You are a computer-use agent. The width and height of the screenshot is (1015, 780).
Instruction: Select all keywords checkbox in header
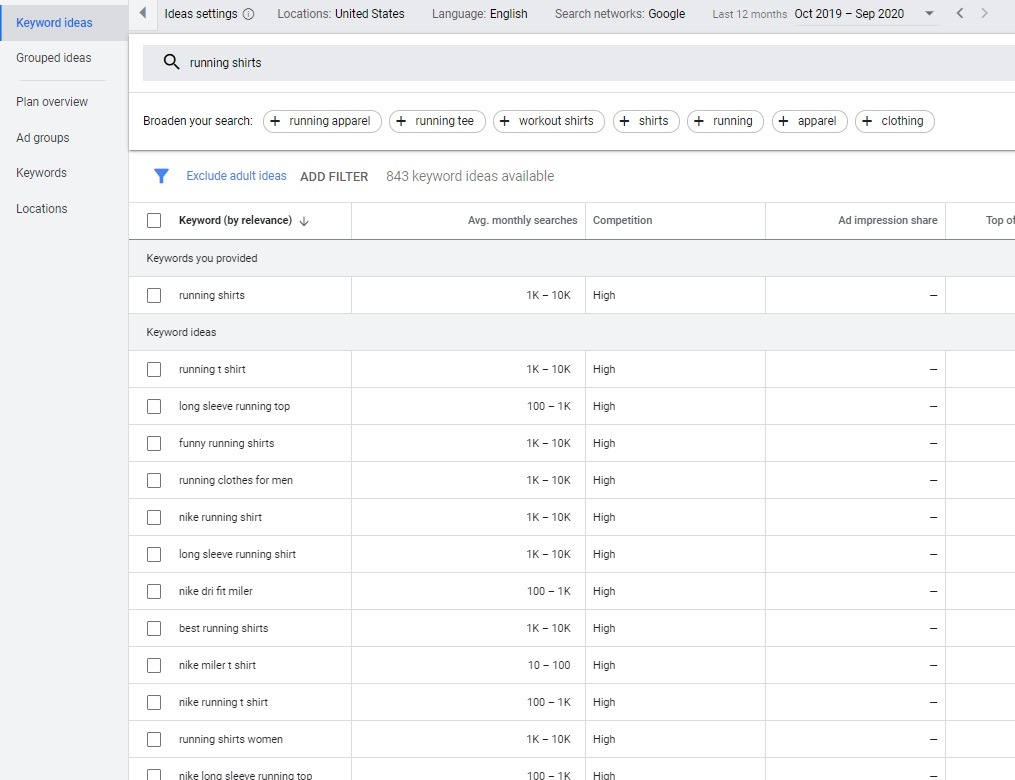tap(154, 220)
